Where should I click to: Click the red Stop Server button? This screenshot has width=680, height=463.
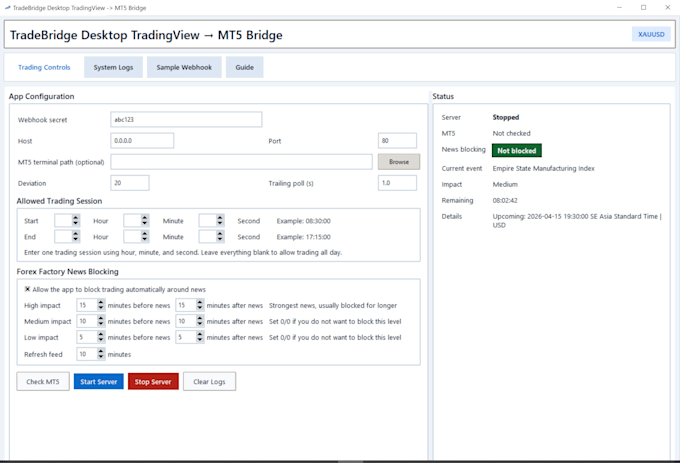point(153,381)
